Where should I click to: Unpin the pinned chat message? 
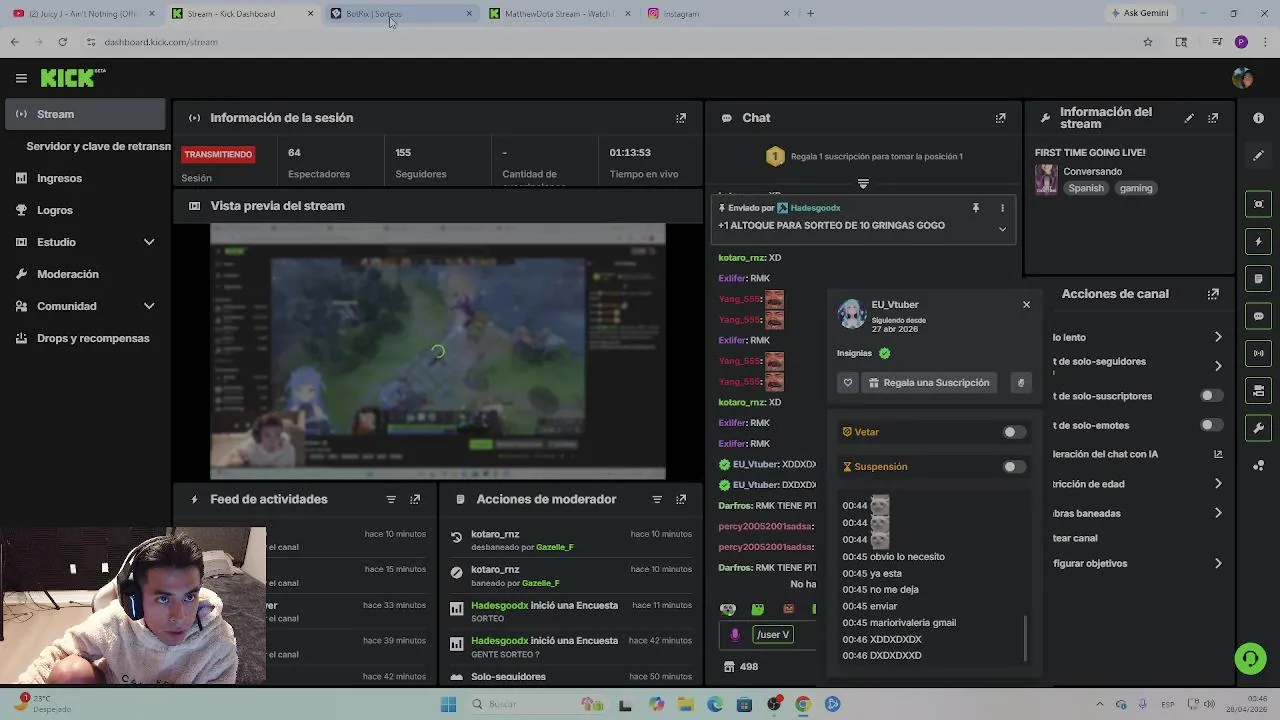(975, 208)
